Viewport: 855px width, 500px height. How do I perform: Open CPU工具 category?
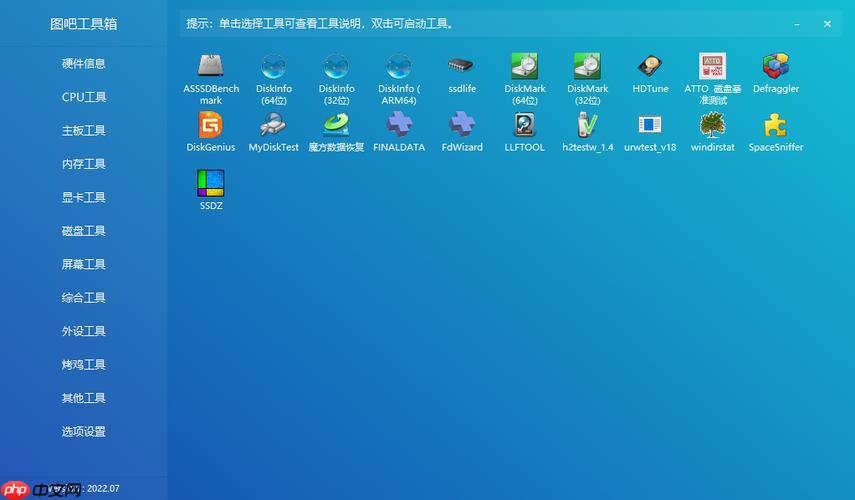tap(83, 97)
